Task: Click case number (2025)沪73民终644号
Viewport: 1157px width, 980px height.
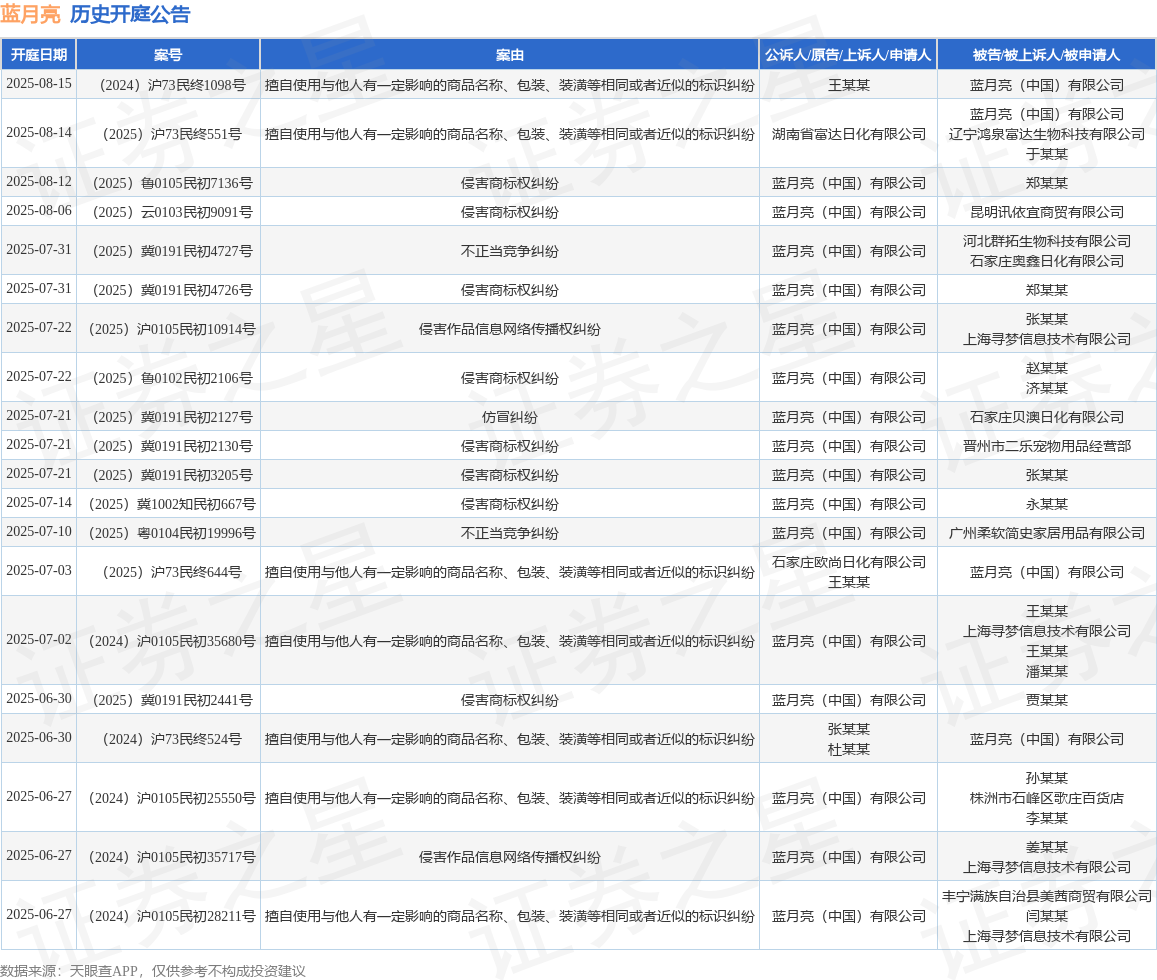Action: 167,572
